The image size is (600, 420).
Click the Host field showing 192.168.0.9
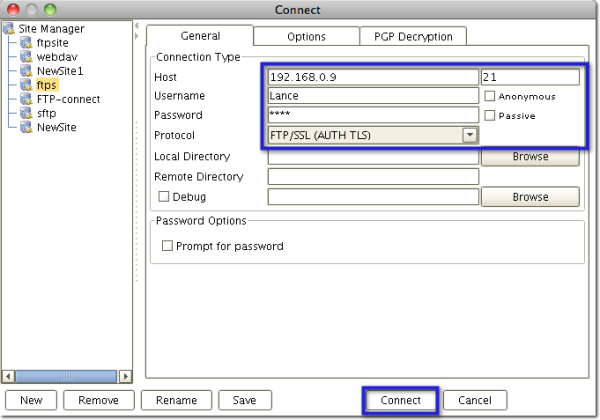(373, 77)
